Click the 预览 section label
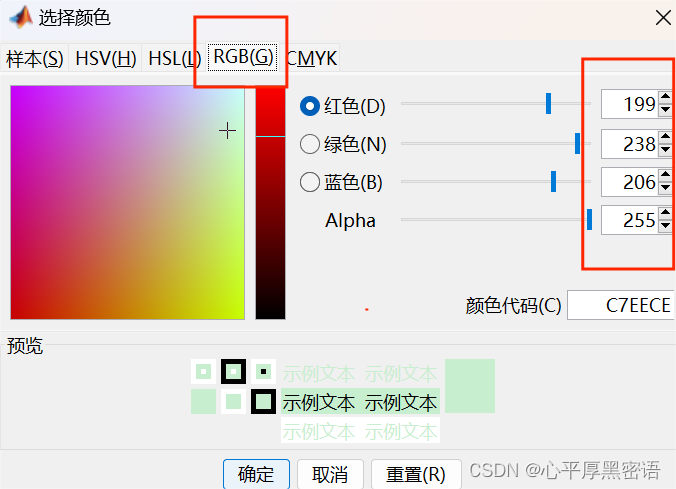This screenshot has width=676, height=489. coord(25,346)
